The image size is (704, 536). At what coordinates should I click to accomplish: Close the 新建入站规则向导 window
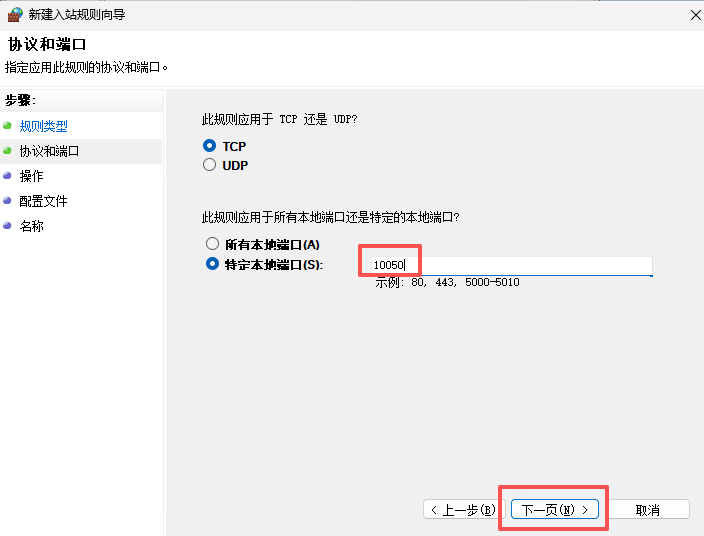point(695,15)
